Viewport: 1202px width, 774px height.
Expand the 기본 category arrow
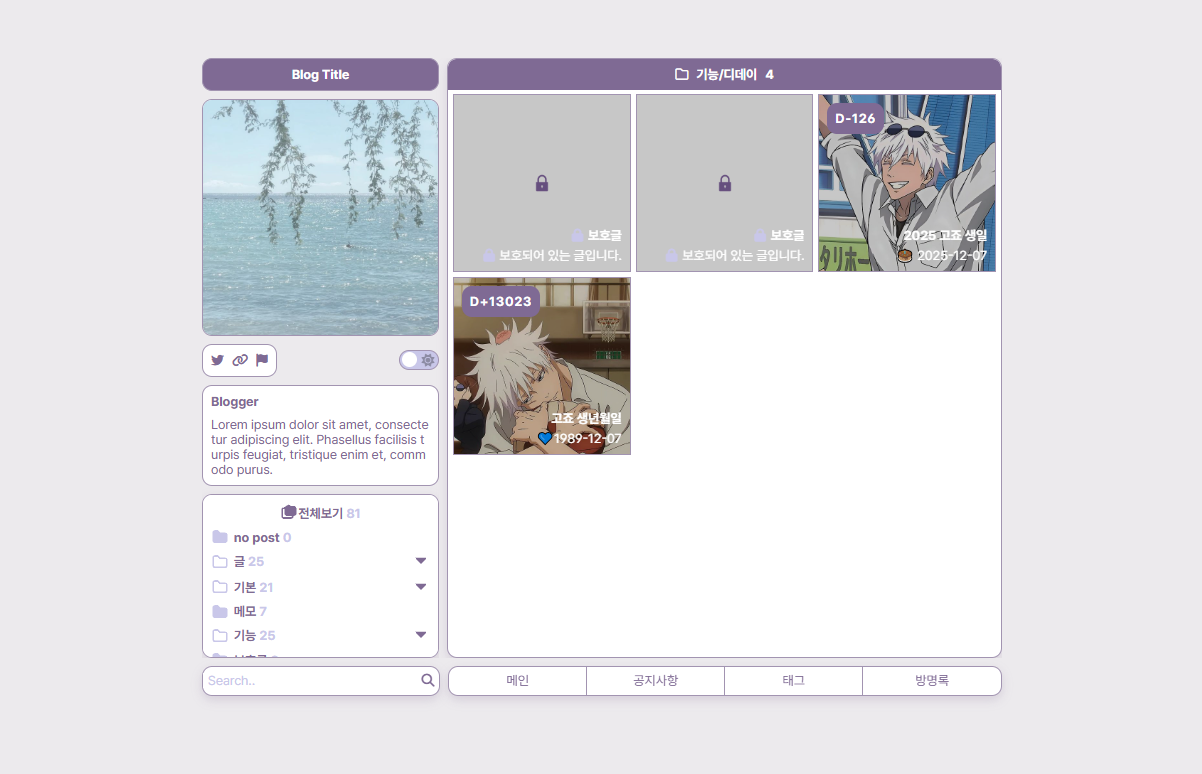[x=421, y=586]
